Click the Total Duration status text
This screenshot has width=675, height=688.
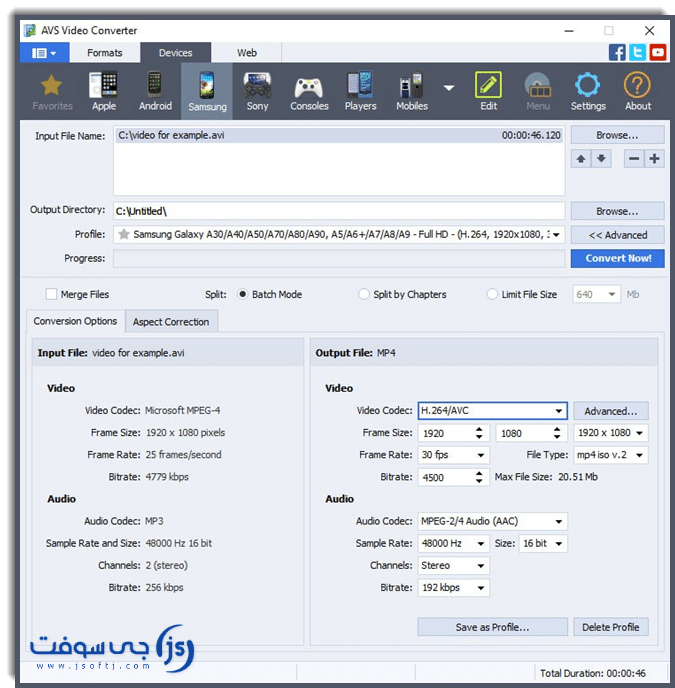tap(592, 673)
